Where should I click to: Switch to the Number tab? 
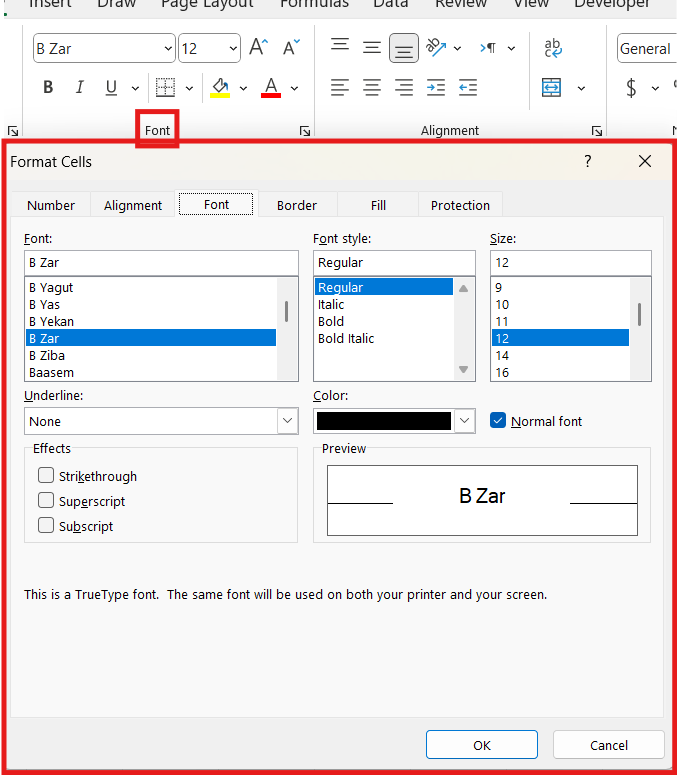click(x=51, y=205)
